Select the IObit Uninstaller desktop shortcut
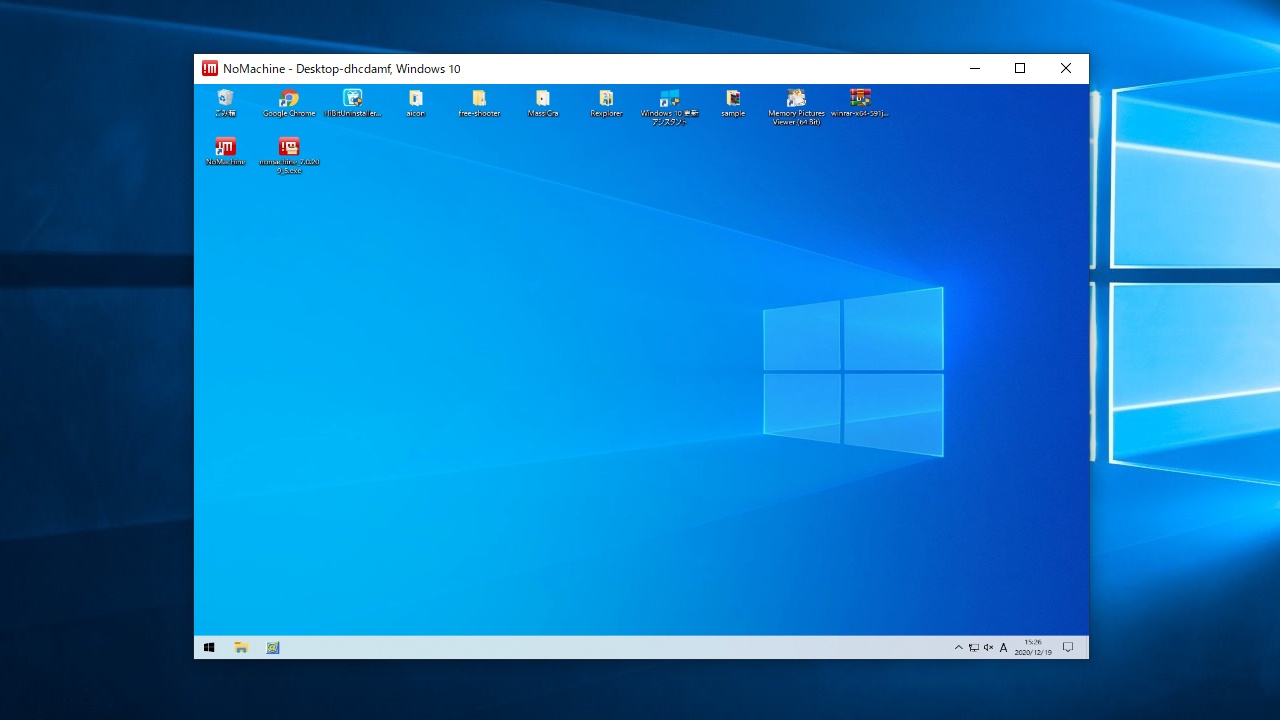 [353, 103]
